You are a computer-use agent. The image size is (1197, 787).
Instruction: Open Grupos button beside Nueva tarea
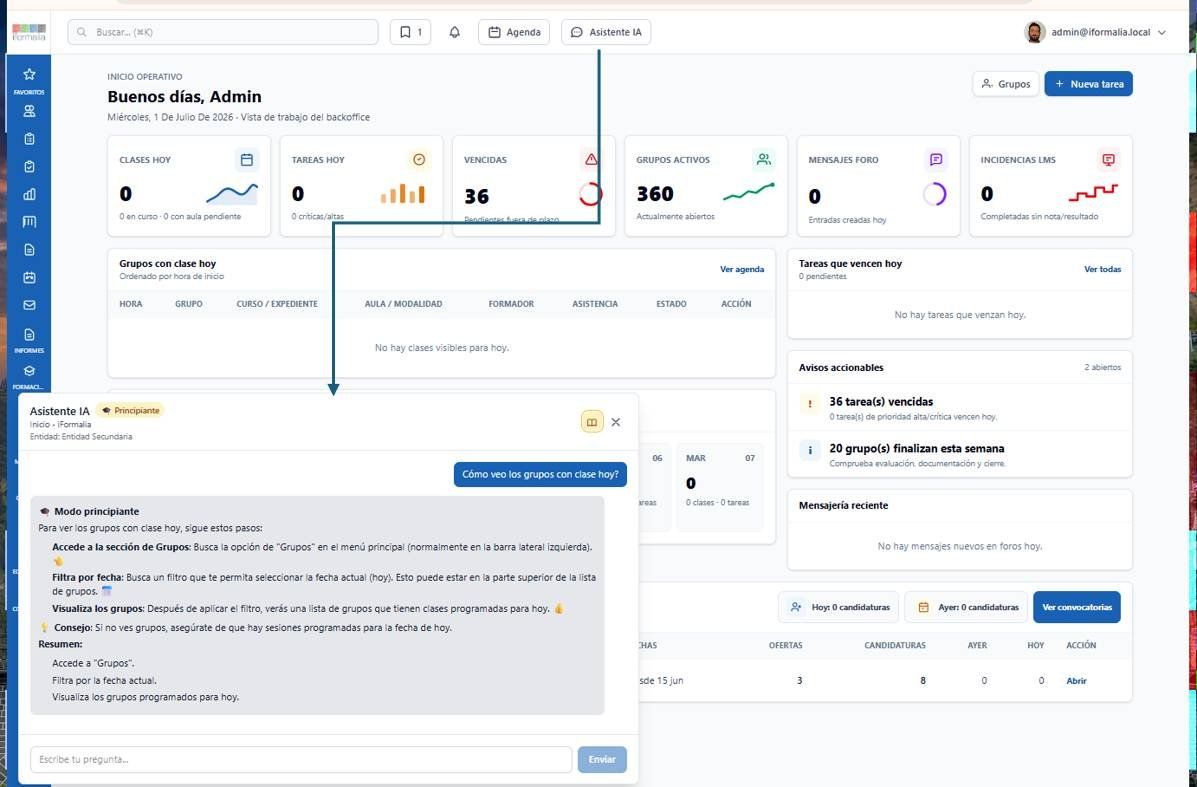pyautogui.click(x=1006, y=84)
